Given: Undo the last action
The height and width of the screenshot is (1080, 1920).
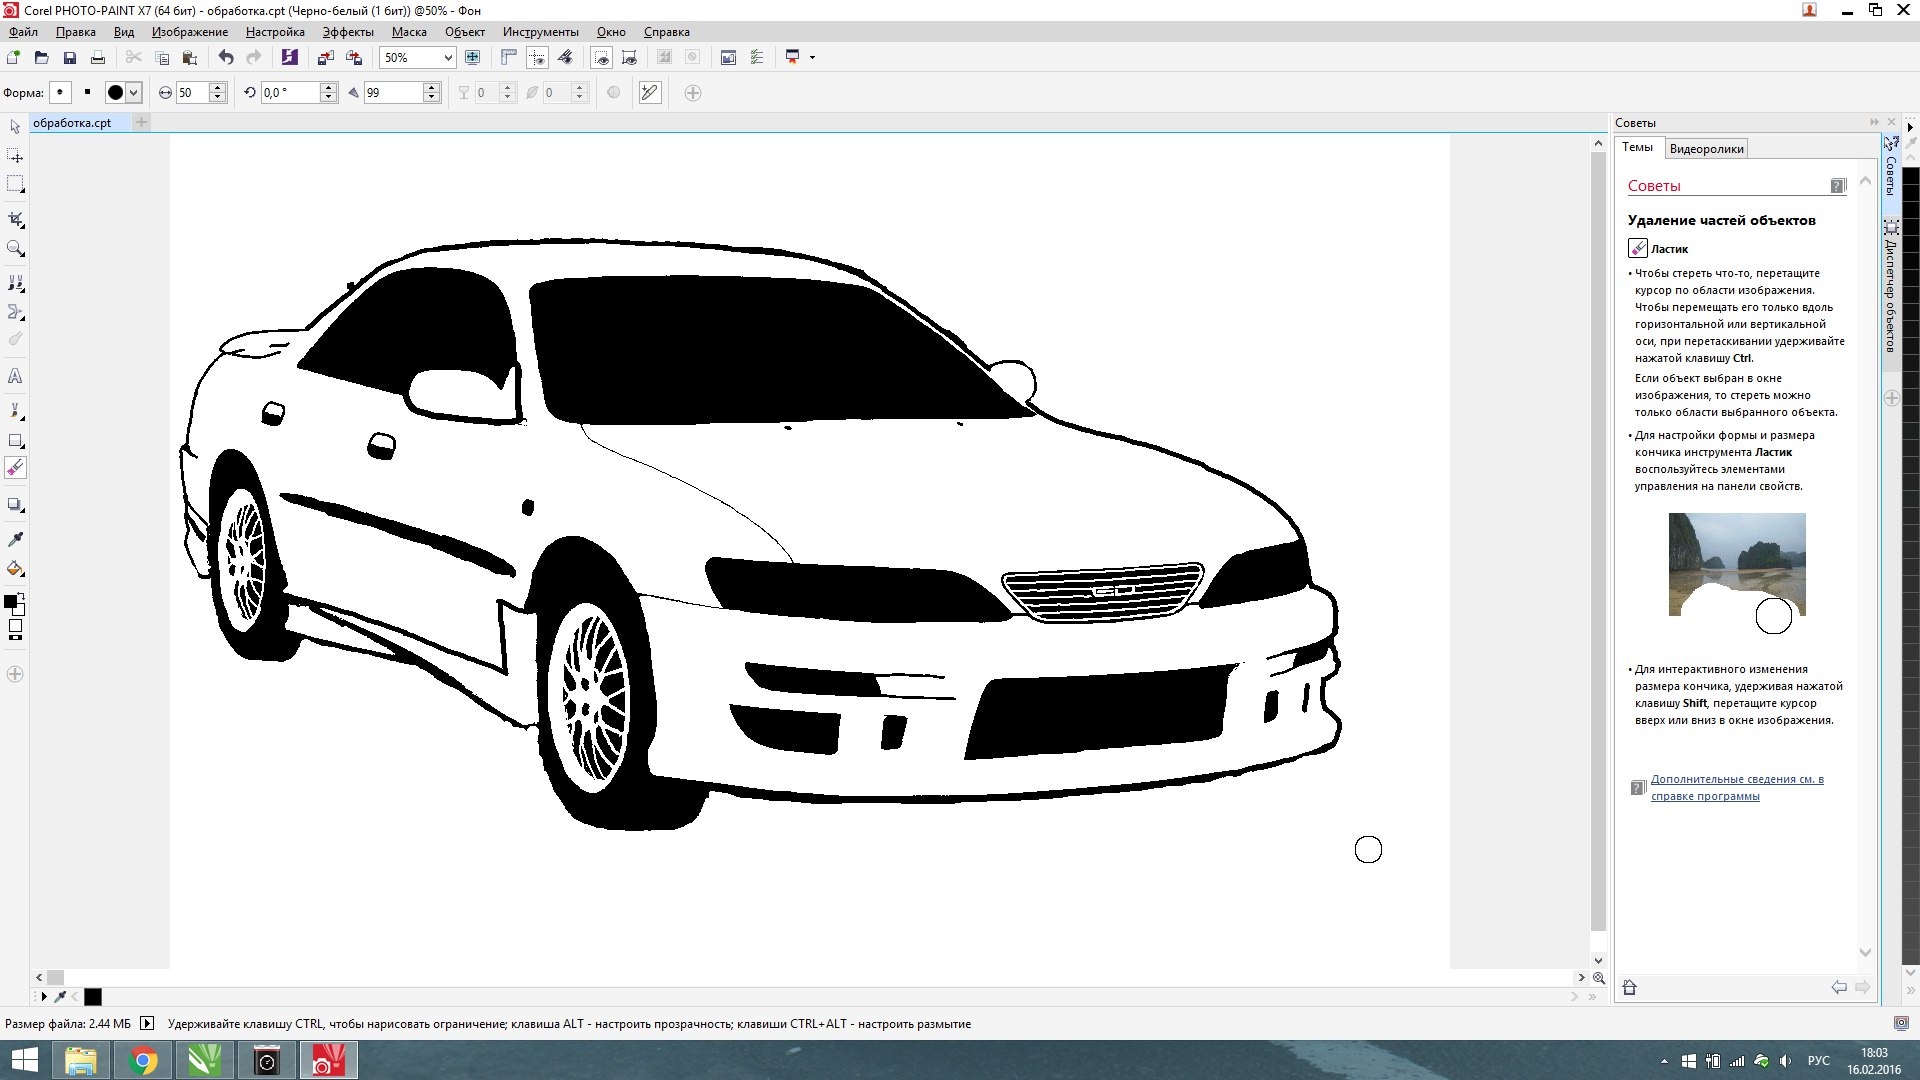Looking at the screenshot, I should (226, 58).
